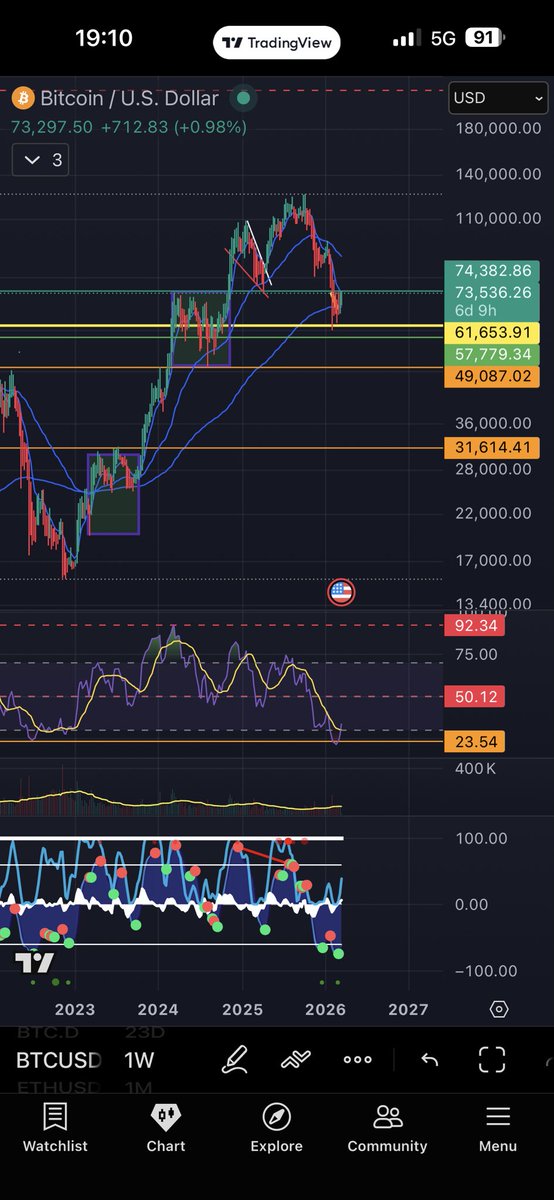
Task: Open the Menu tab
Action: 498,1128
